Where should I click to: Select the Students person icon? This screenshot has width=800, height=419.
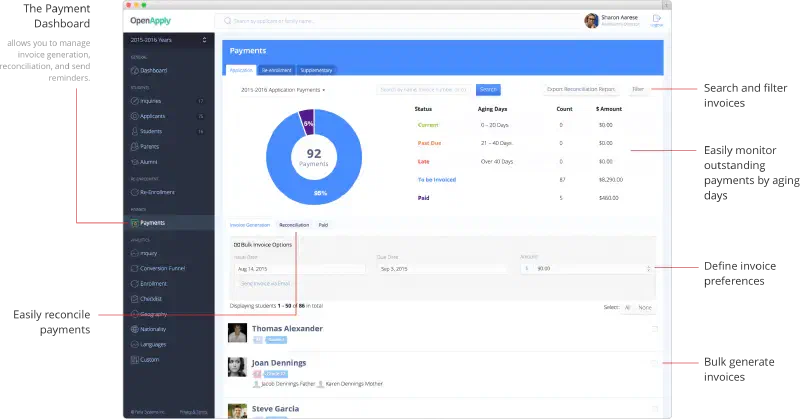[135, 131]
